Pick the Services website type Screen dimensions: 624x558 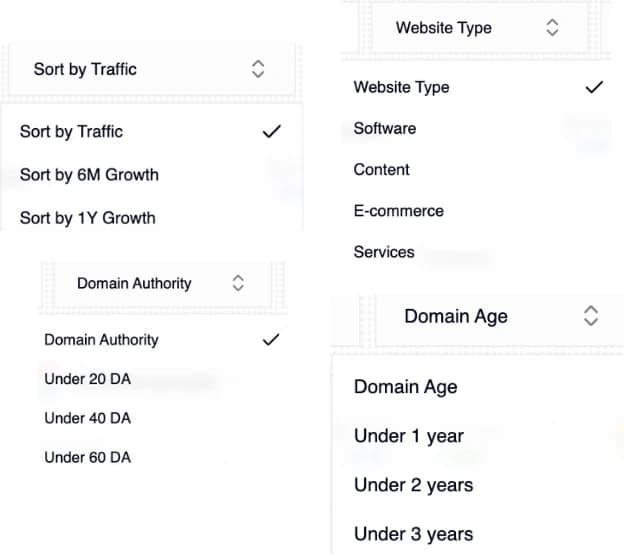tap(385, 252)
